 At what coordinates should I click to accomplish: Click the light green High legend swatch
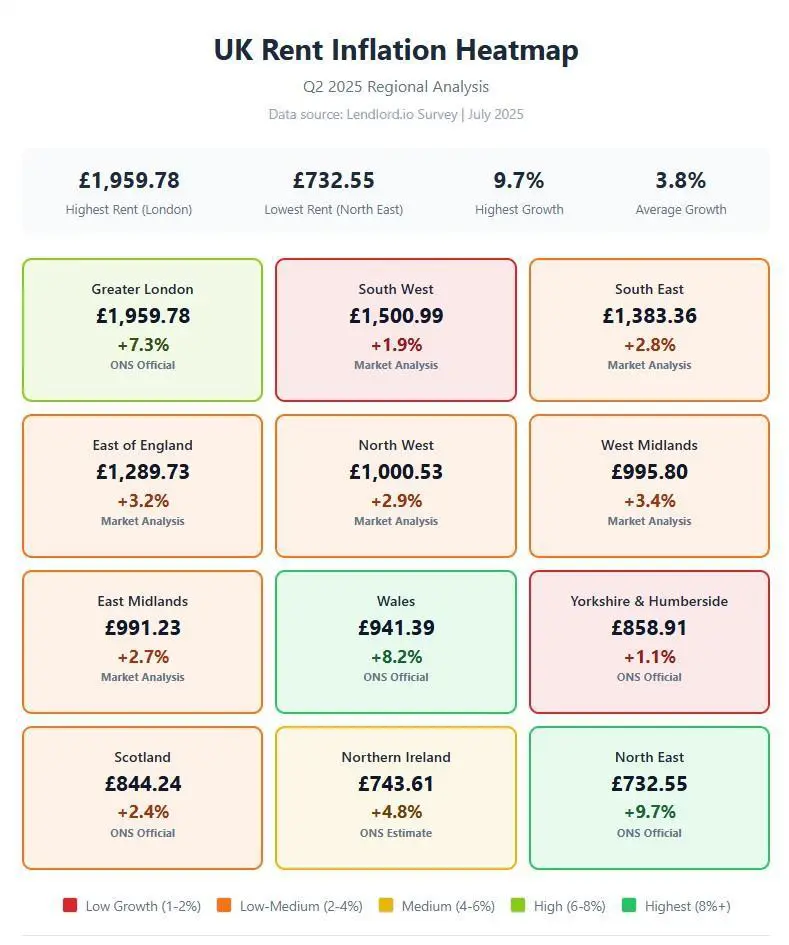[518, 905]
